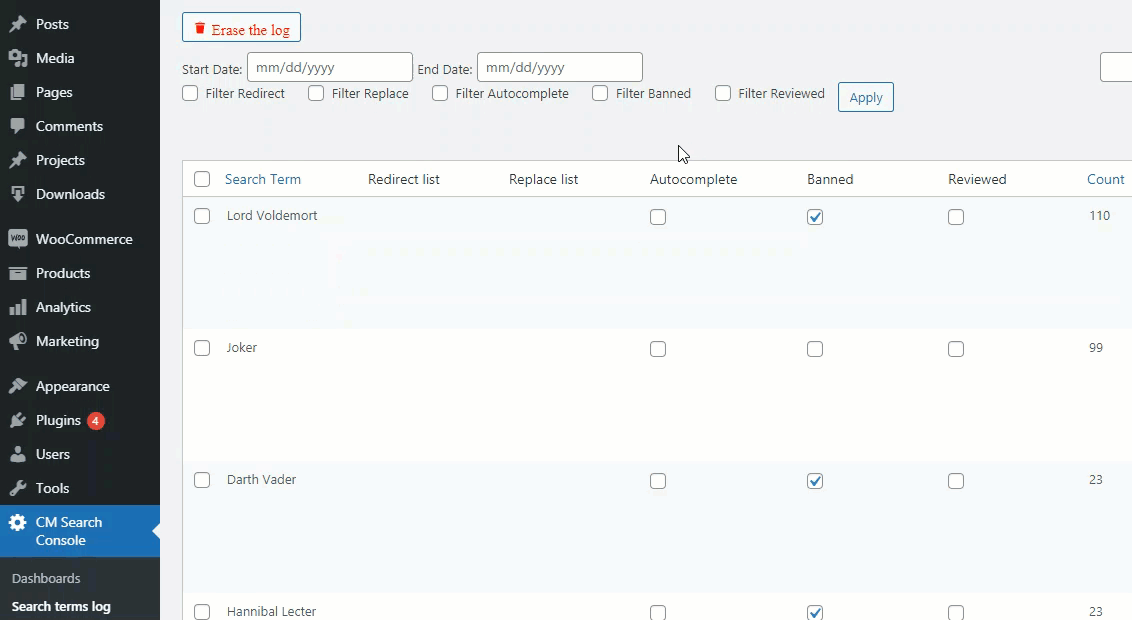Enable the Filter Autocomplete checkbox
Image resolution: width=1132 pixels, height=620 pixels.
(440, 93)
